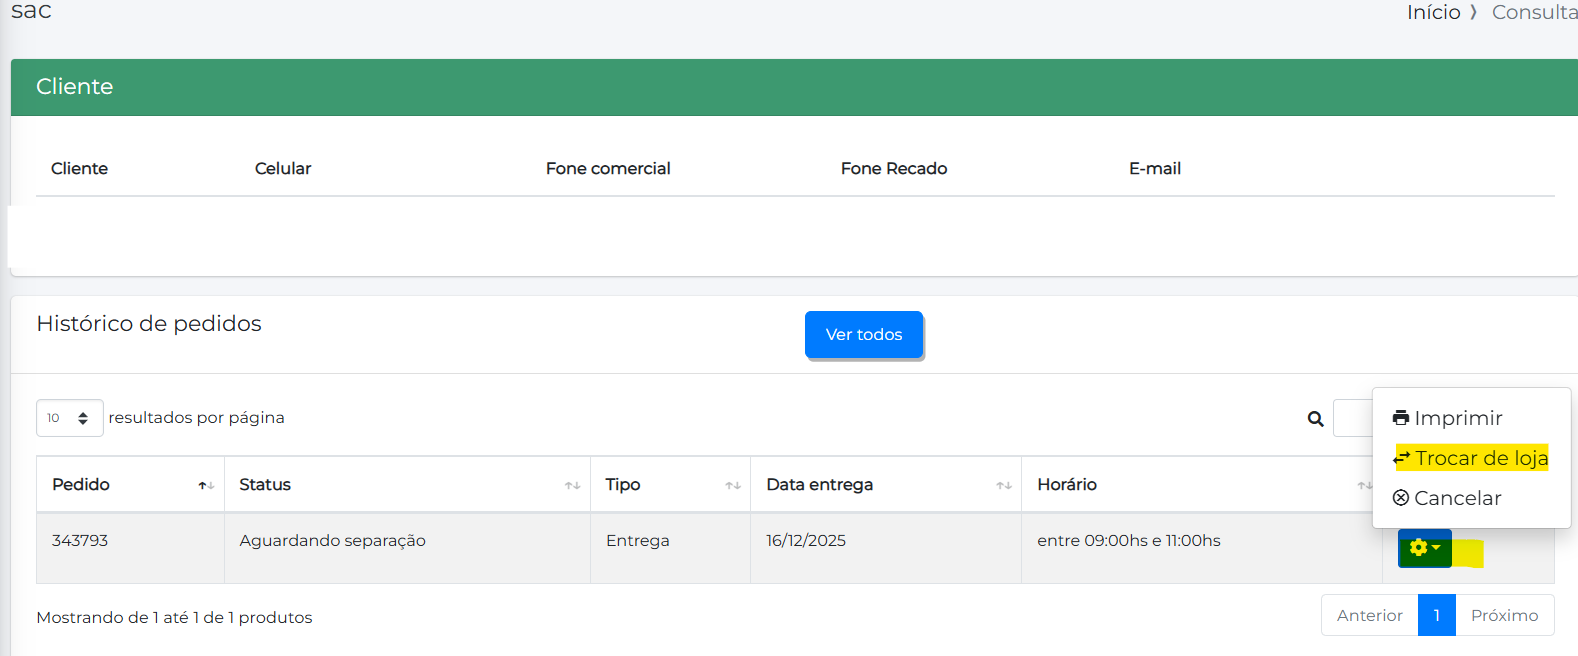Screen dimensions: 1578x656
Task: Choose Trocar de loja in the menu
Action: click(x=1471, y=458)
